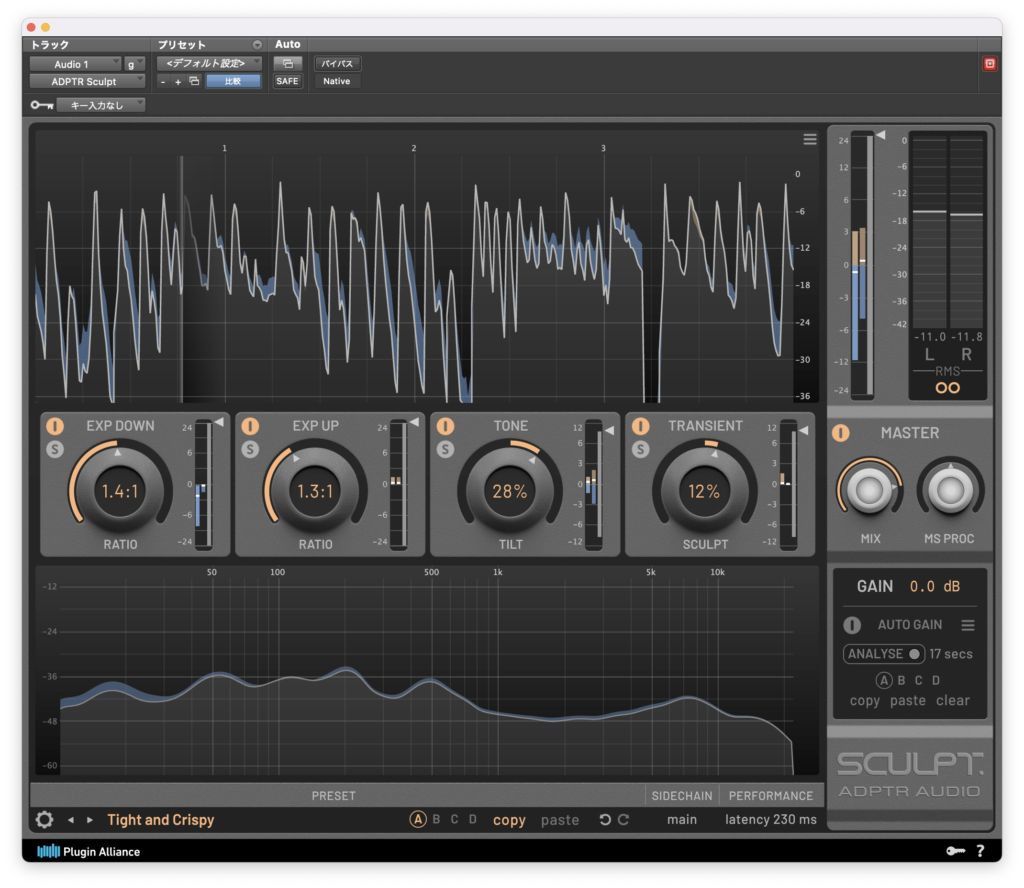Click the next preset plus button
The image size is (1024, 888).
[178, 82]
